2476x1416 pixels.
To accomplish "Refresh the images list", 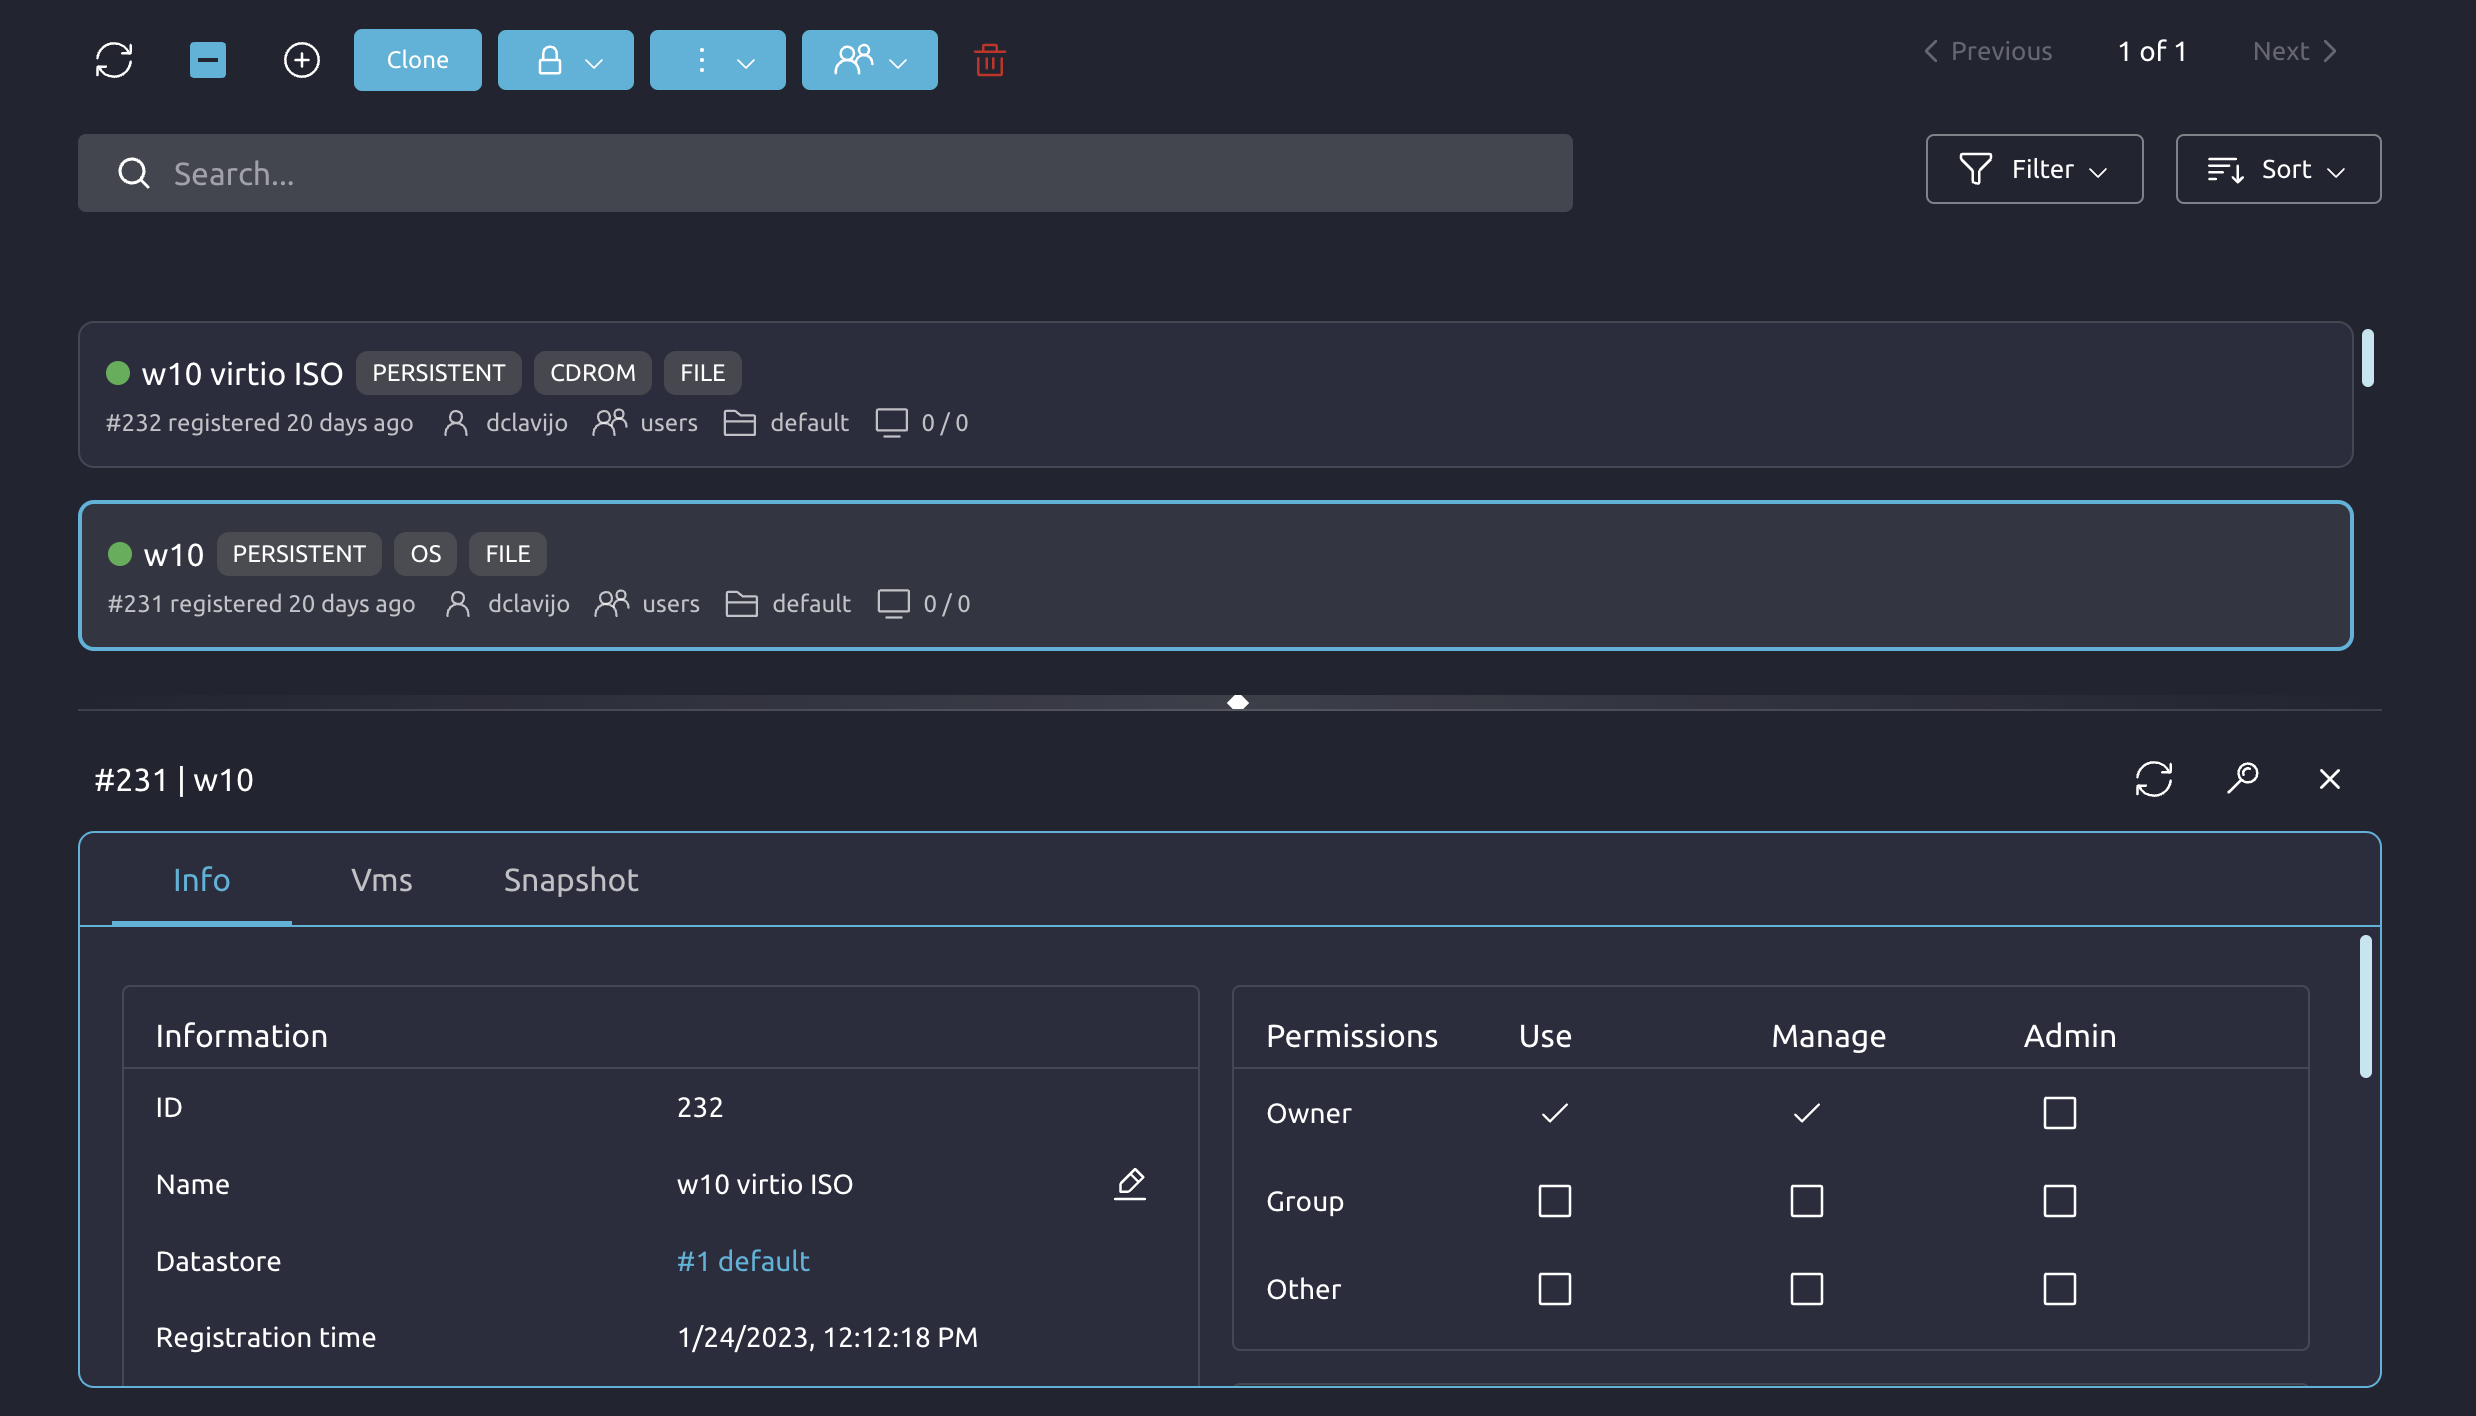I will (114, 60).
